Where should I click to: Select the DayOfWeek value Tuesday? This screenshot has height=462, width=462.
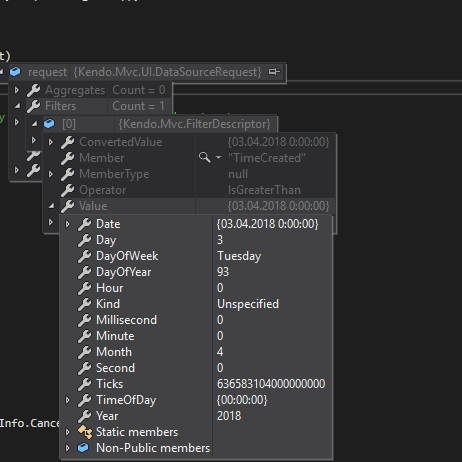click(239, 256)
